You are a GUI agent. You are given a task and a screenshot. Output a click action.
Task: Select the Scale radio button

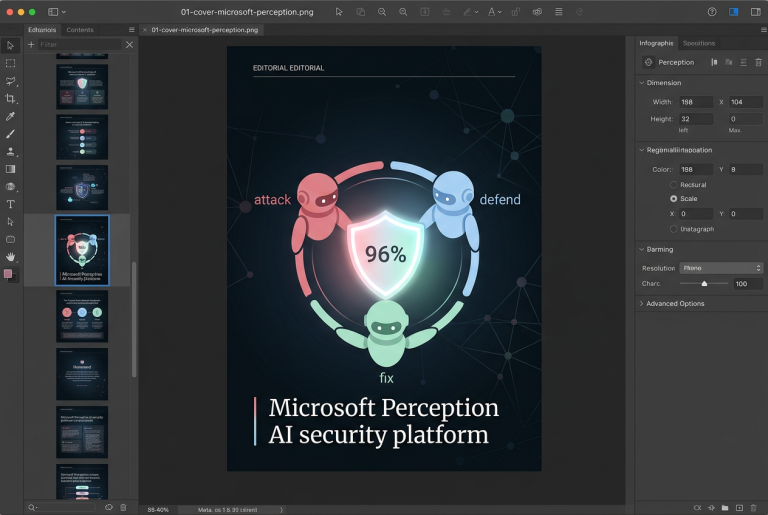(x=673, y=198)
